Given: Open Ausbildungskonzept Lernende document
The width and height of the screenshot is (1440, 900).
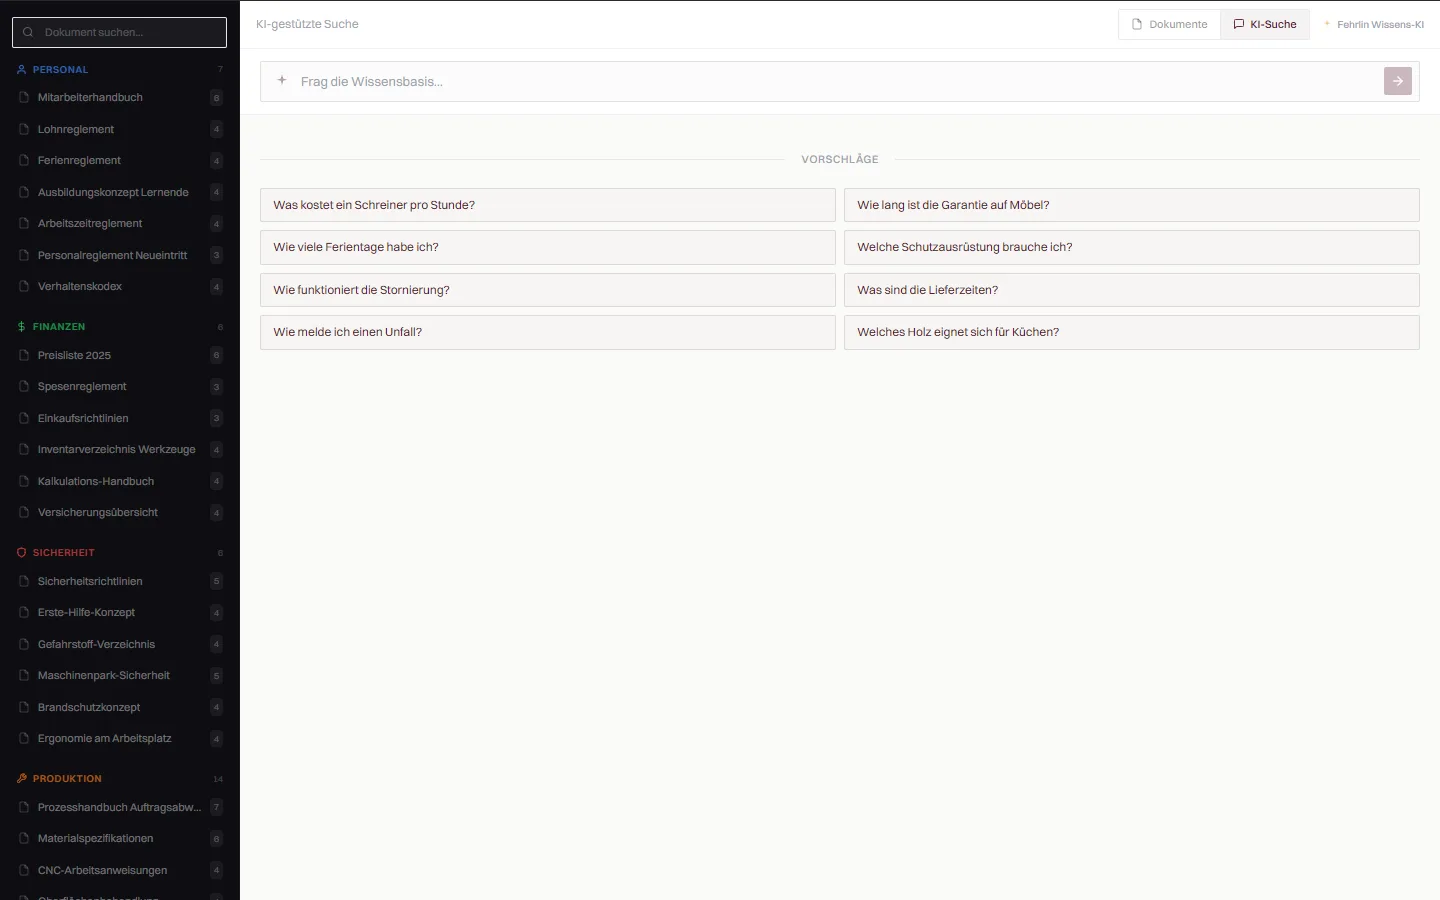Looking at the screenshot, I should (x=120, y=192).
